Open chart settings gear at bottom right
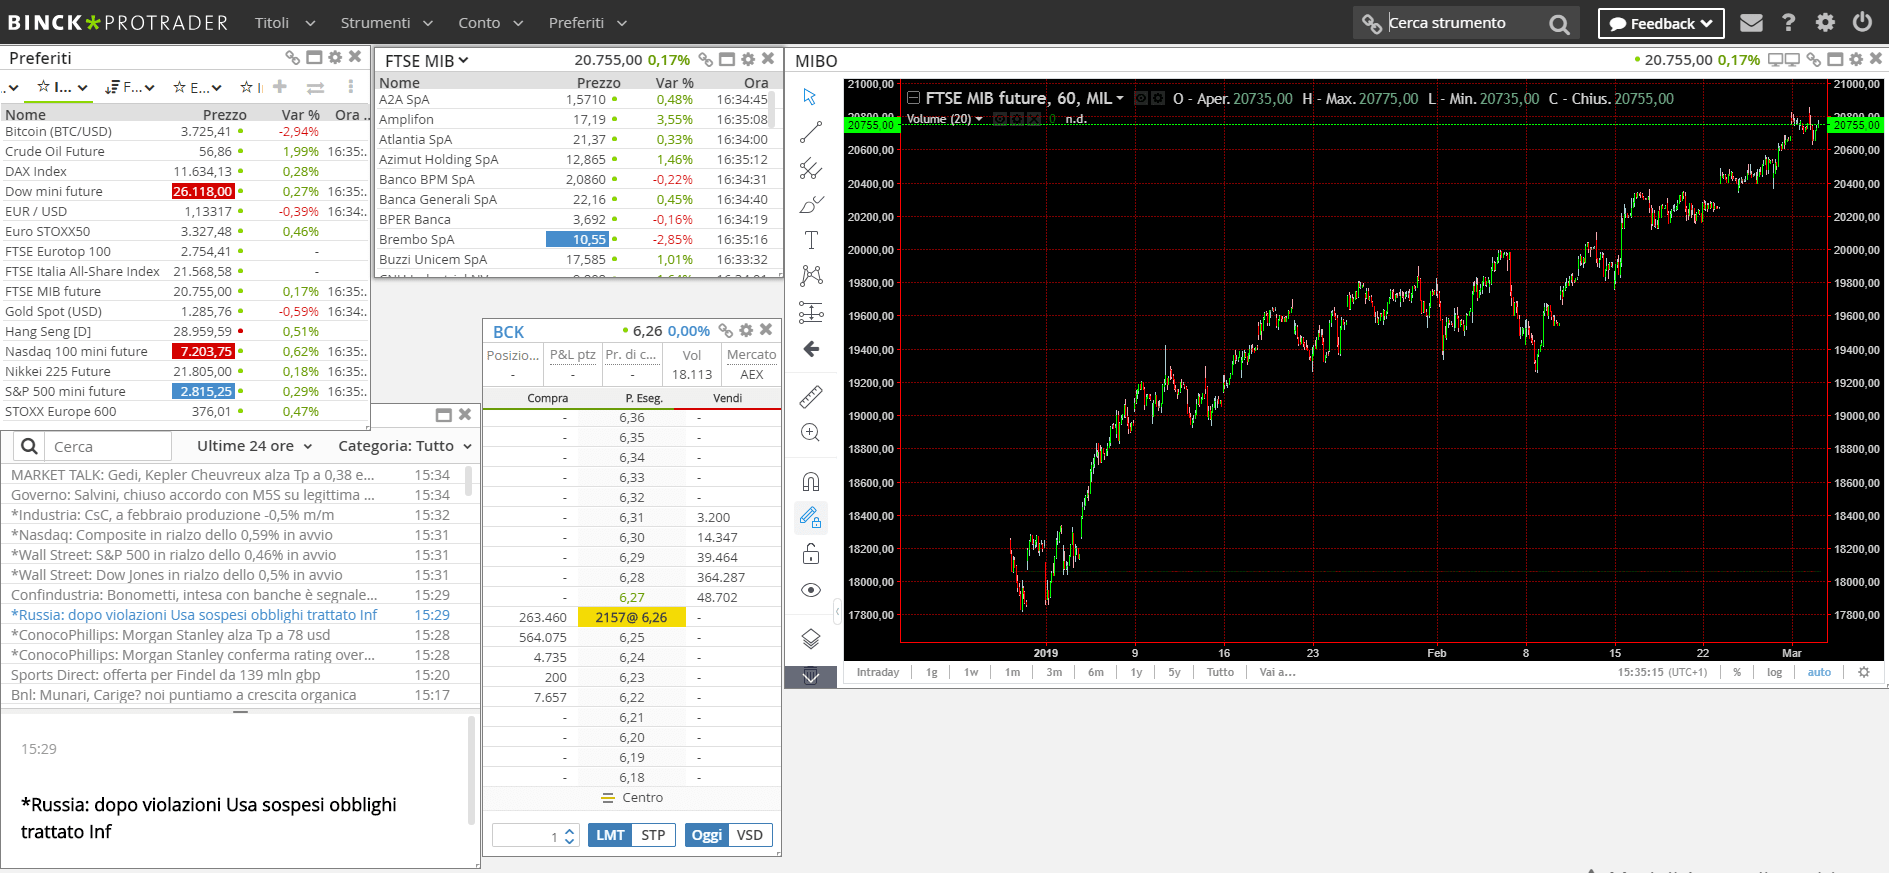 tap(1864, 672)
